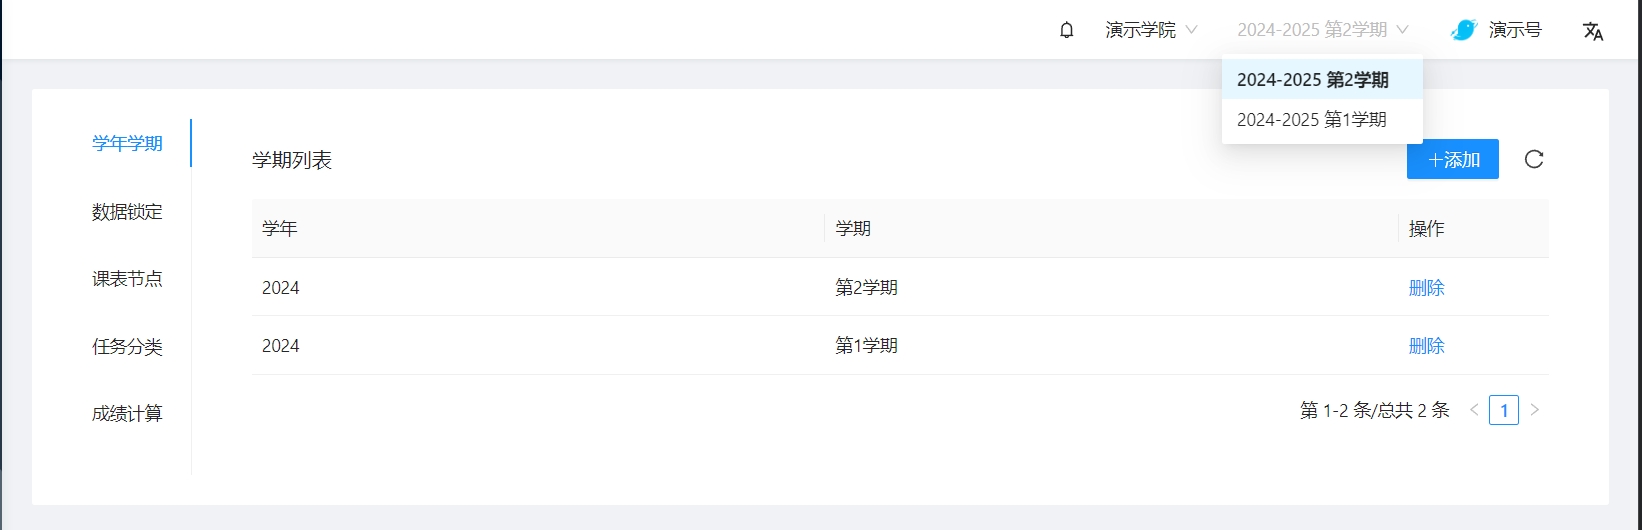This screenshot has width=1642, height=530.
Task: Switch to the 数据锁定 tab
Action: [x=127, y=211]
